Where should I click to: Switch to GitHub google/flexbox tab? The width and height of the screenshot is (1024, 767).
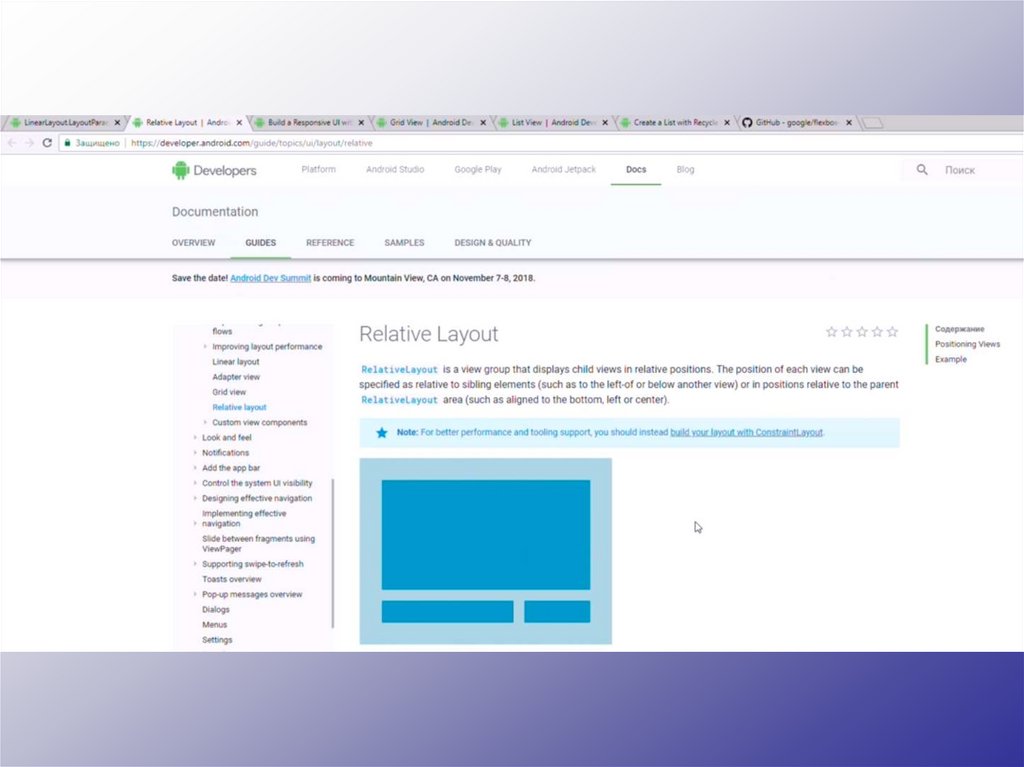(x=797, y=122)
